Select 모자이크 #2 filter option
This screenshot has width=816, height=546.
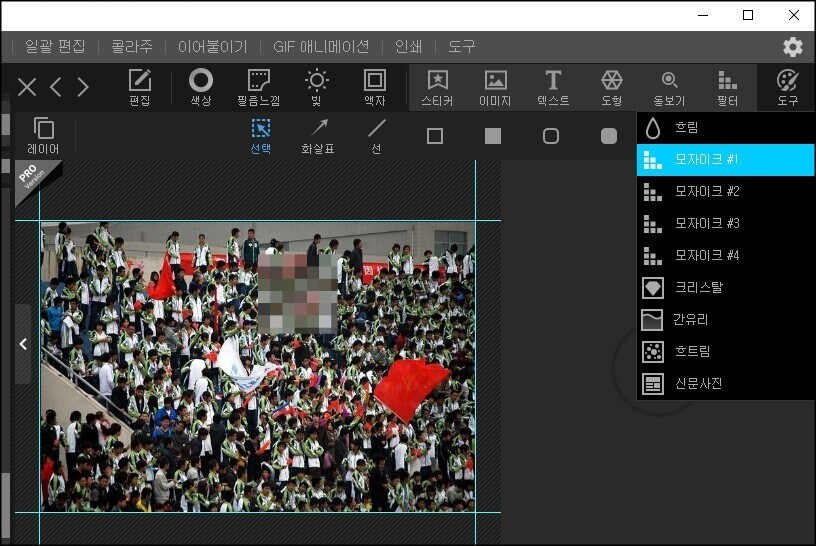726,192
